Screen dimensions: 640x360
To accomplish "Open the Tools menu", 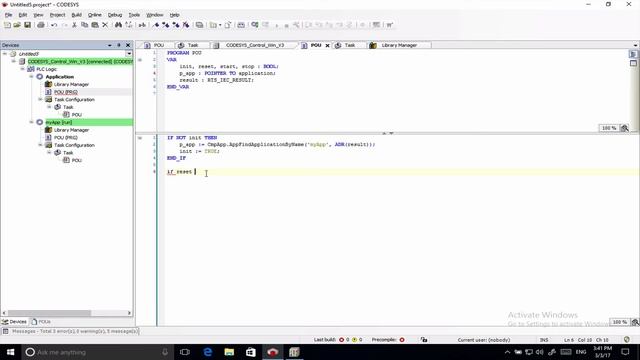I will pyautogui.click(x=134, y=15).
